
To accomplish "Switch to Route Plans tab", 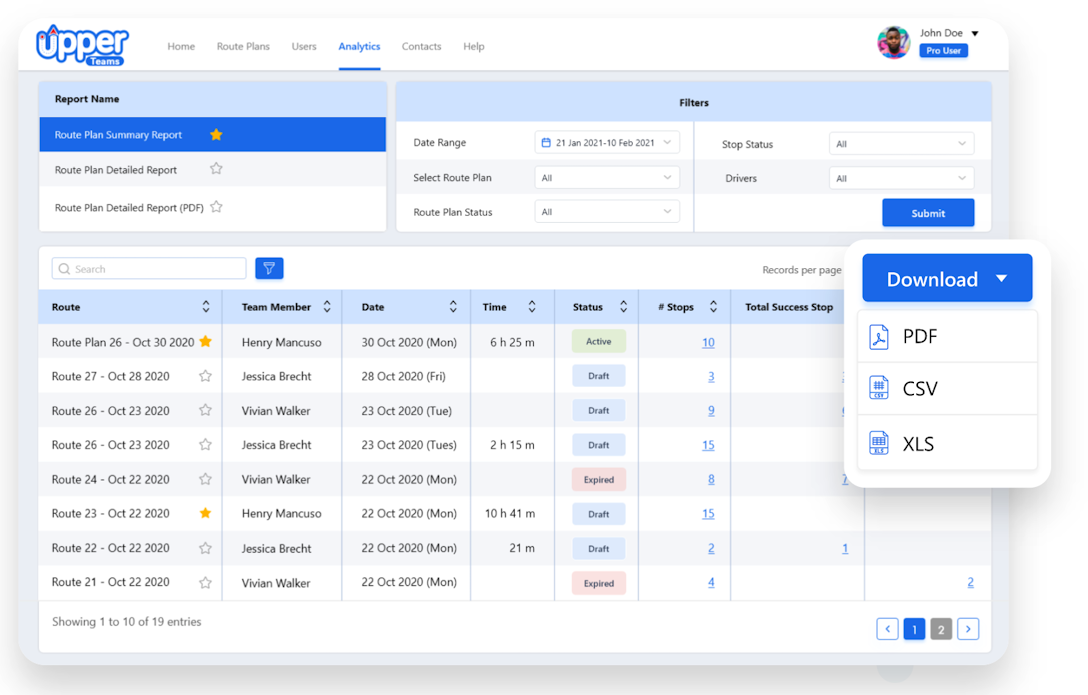I will click(243, 46).
